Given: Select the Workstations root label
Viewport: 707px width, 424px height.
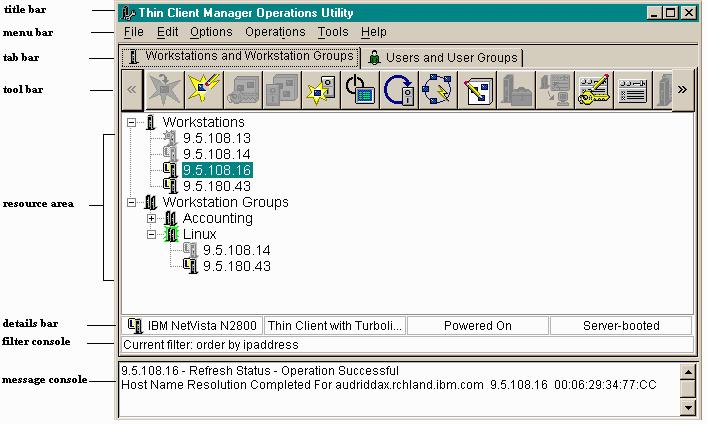Looking at the screenshot, I should [x=203, y=122].
